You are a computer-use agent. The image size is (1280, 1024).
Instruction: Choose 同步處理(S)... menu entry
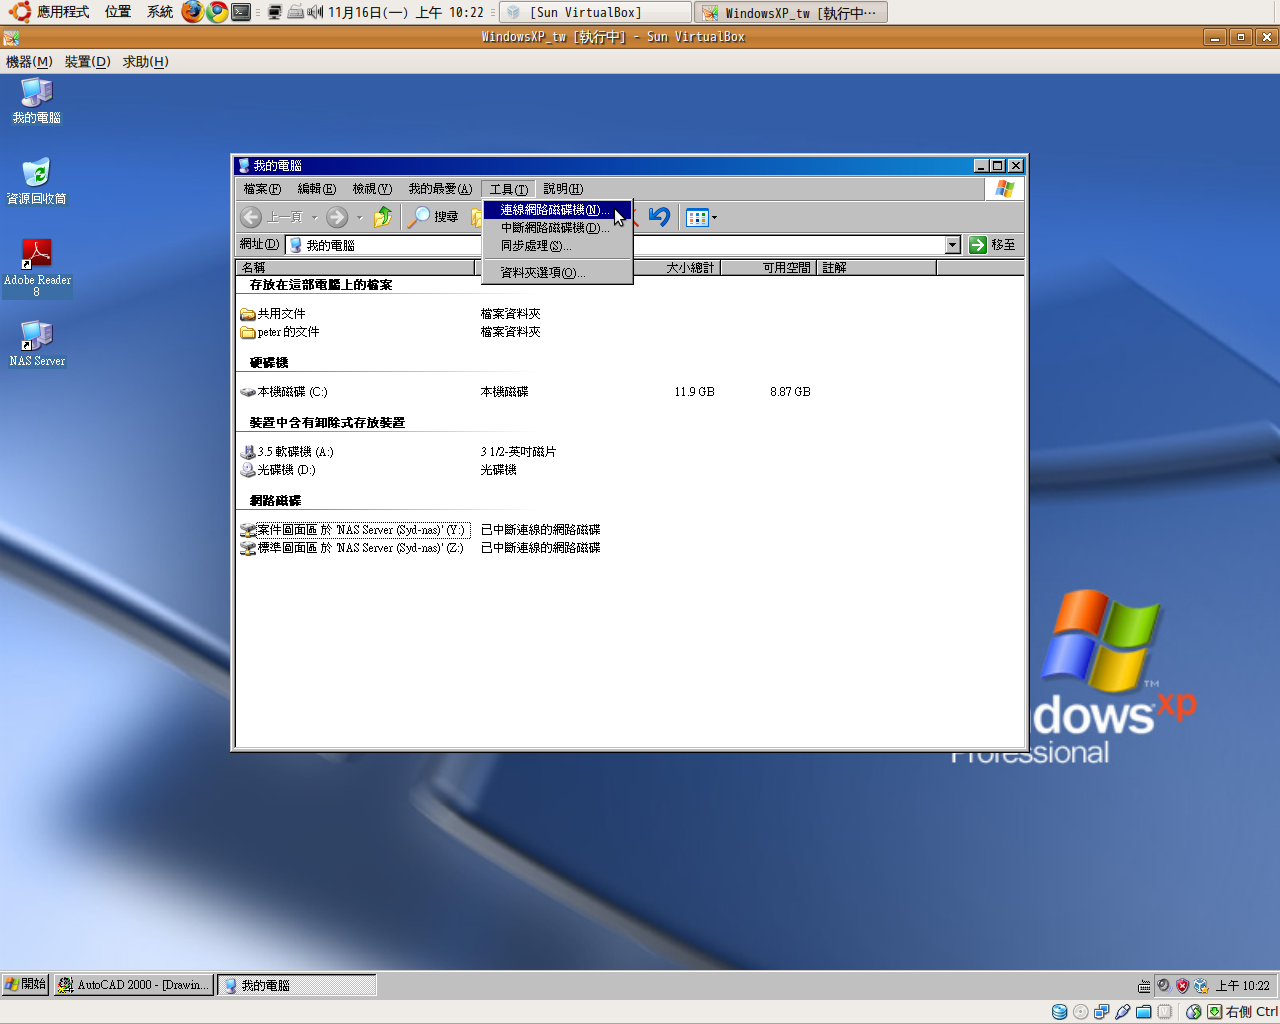557,246
